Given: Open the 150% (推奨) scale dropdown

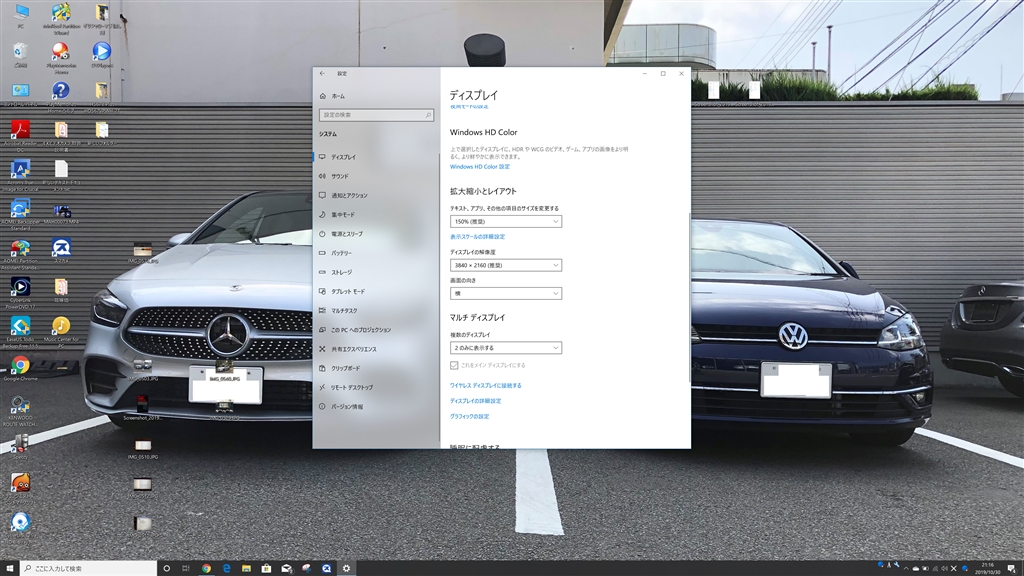Looking at the screenshot, I should 505,221.
